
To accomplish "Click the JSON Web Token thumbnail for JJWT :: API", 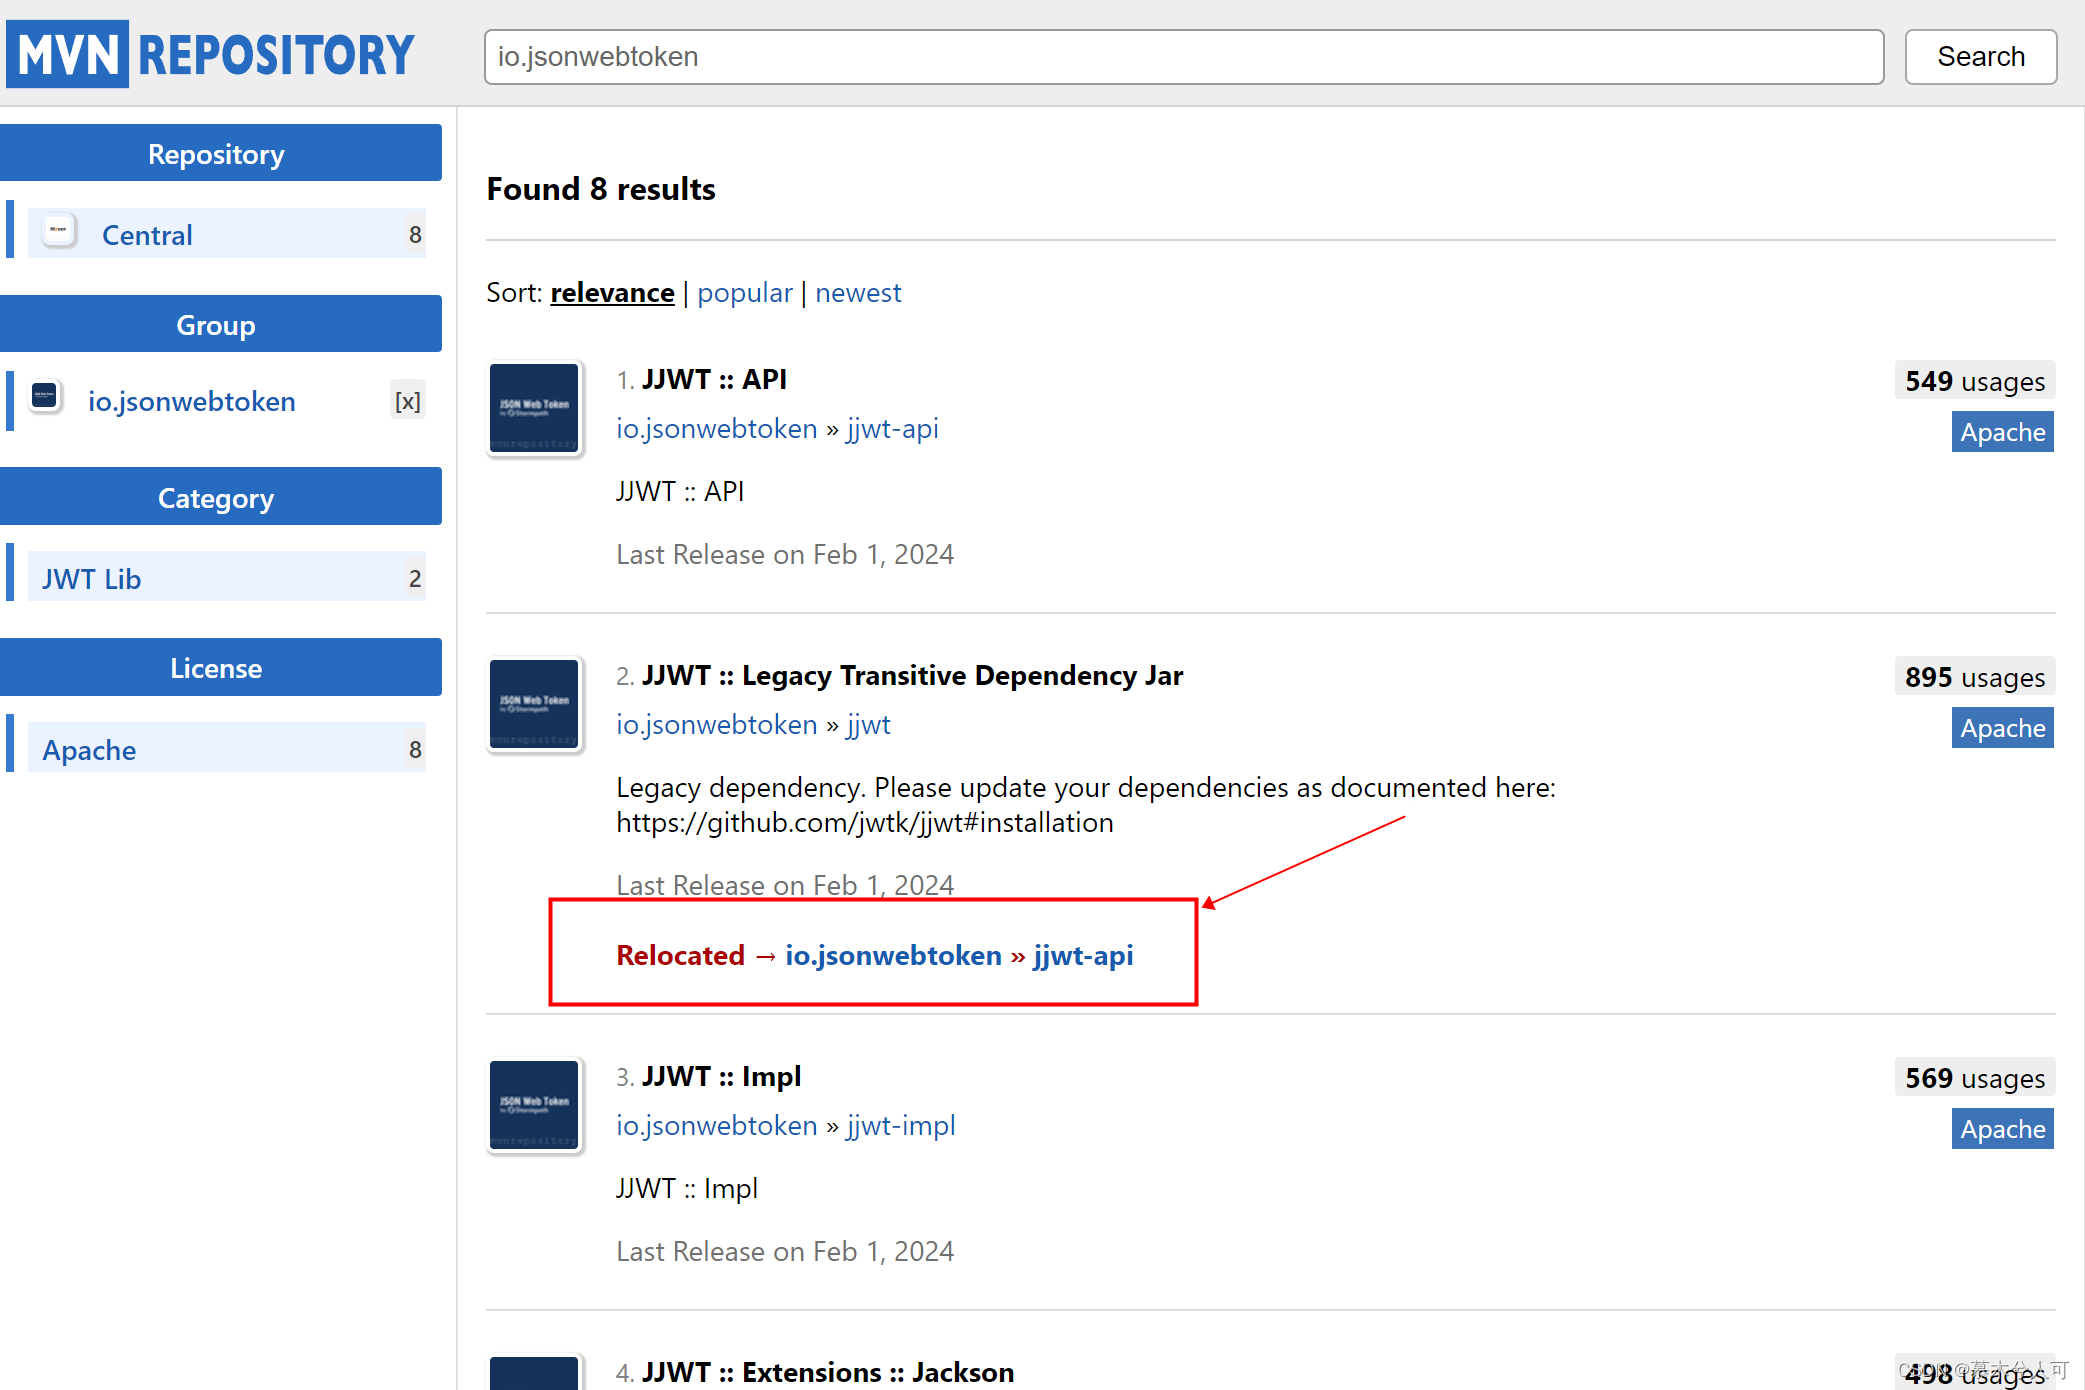I will click(x=534, y=408).
